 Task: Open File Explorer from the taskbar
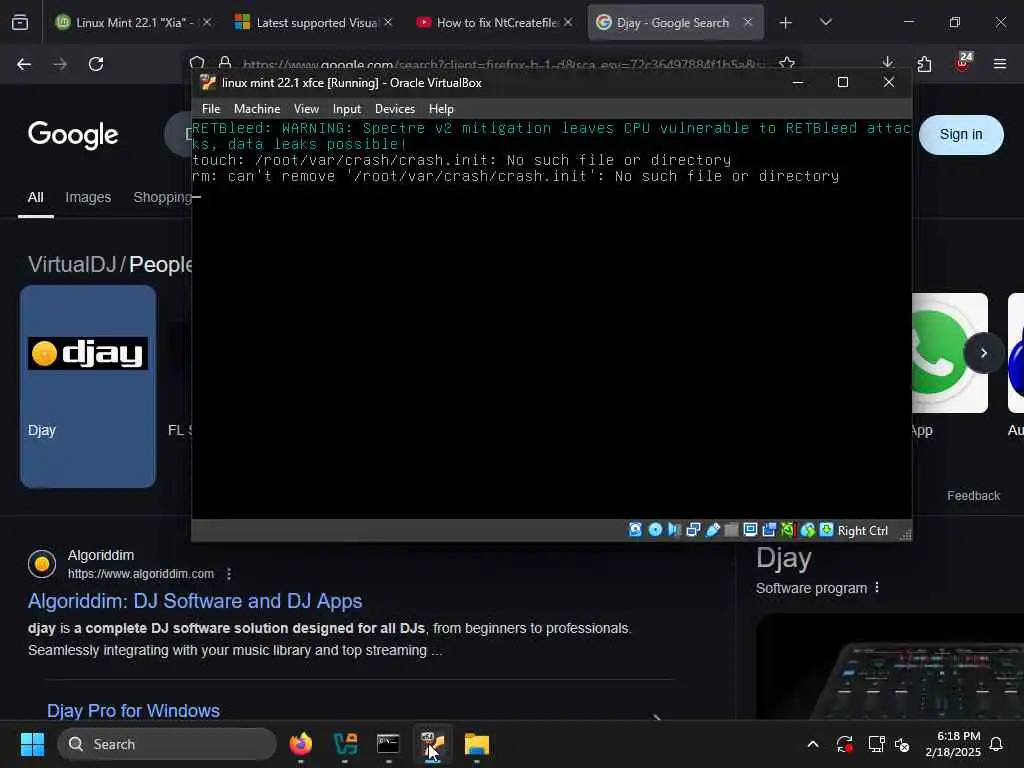pos(477,744)
